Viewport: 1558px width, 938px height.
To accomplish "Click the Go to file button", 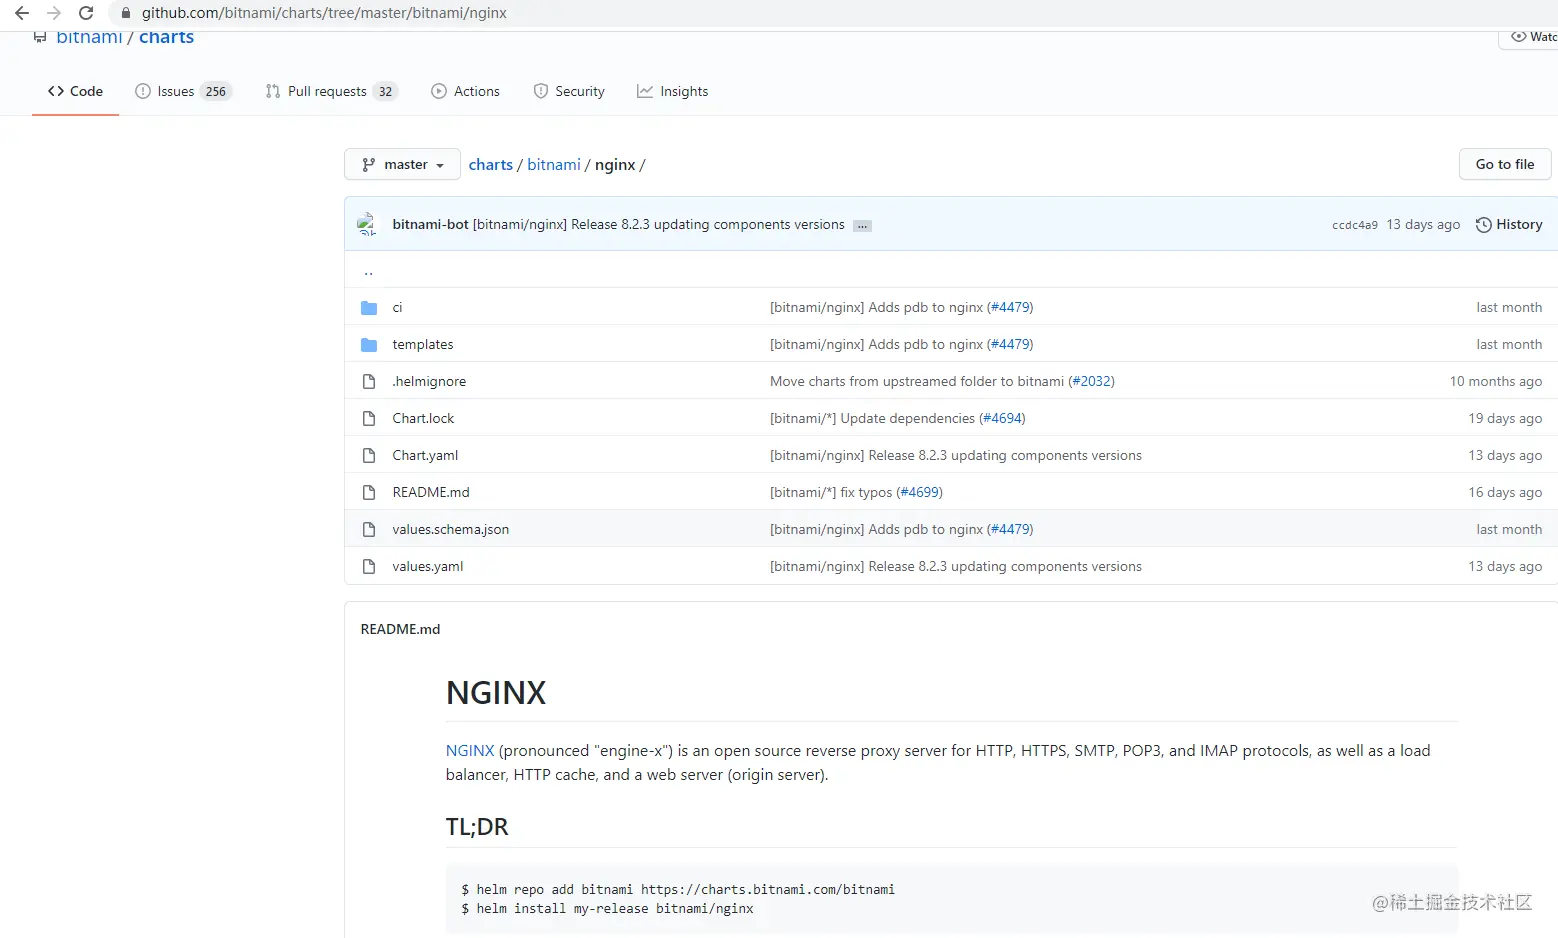I will (x=1505, y=164).
